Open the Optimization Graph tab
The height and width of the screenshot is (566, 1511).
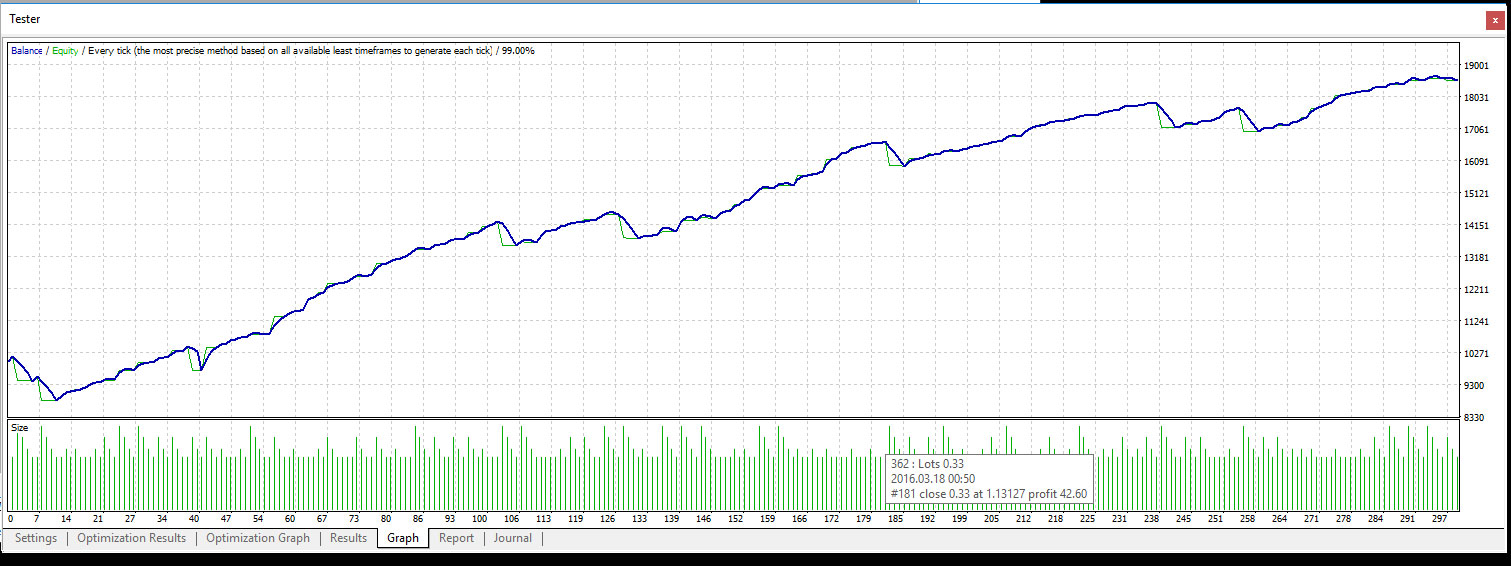tap(258, 538)
